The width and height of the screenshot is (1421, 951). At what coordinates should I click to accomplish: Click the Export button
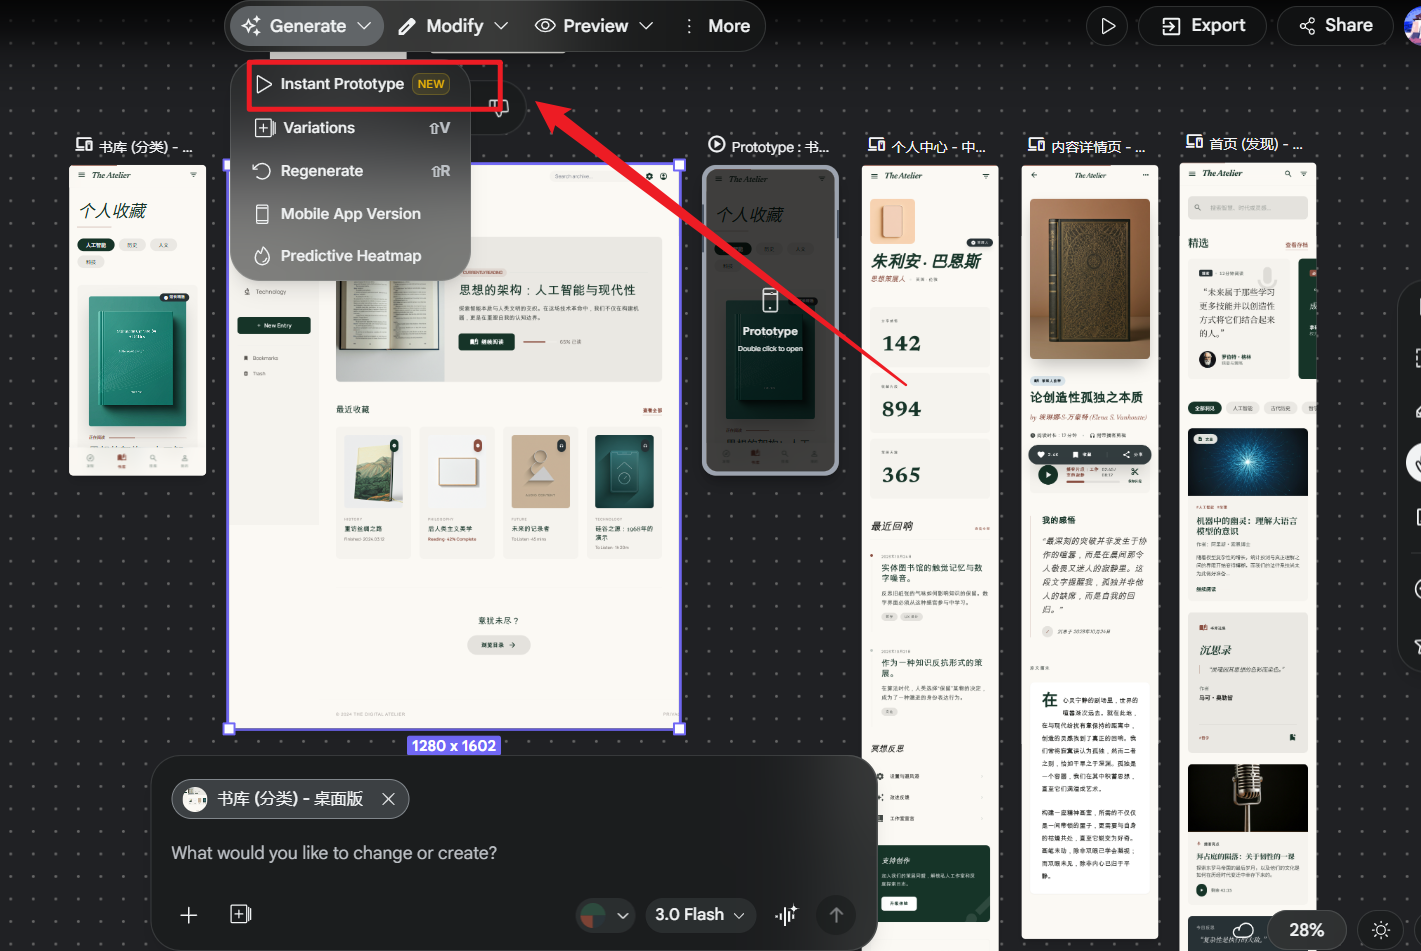(1203, 26)
